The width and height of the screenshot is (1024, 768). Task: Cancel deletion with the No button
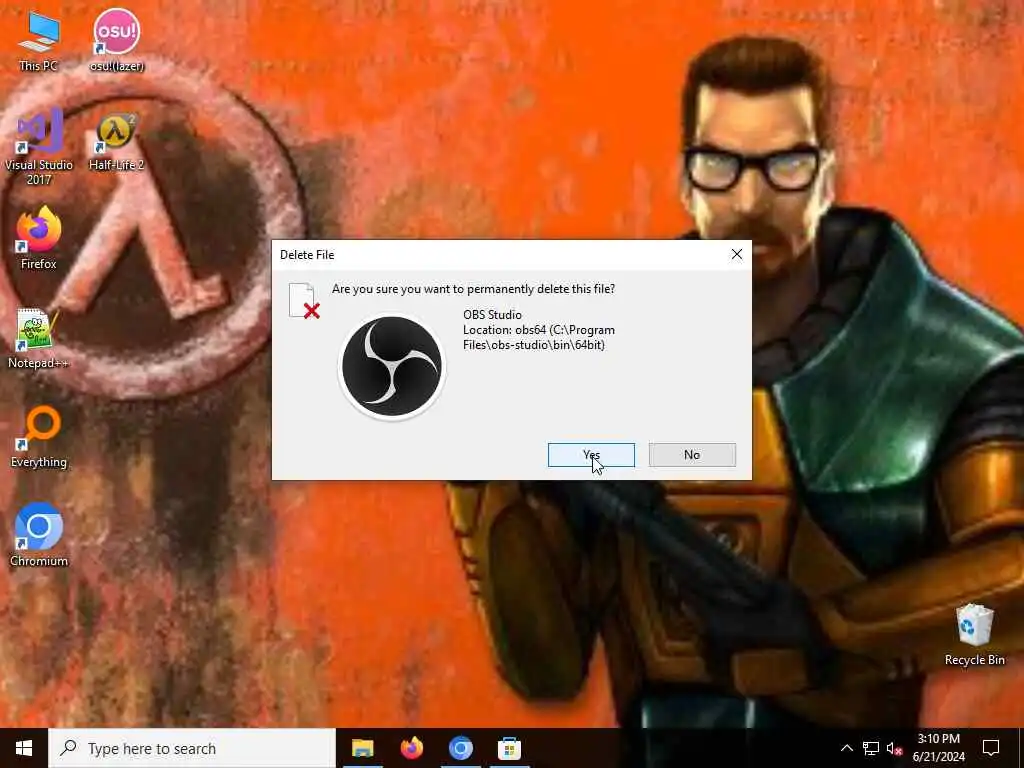692,455
